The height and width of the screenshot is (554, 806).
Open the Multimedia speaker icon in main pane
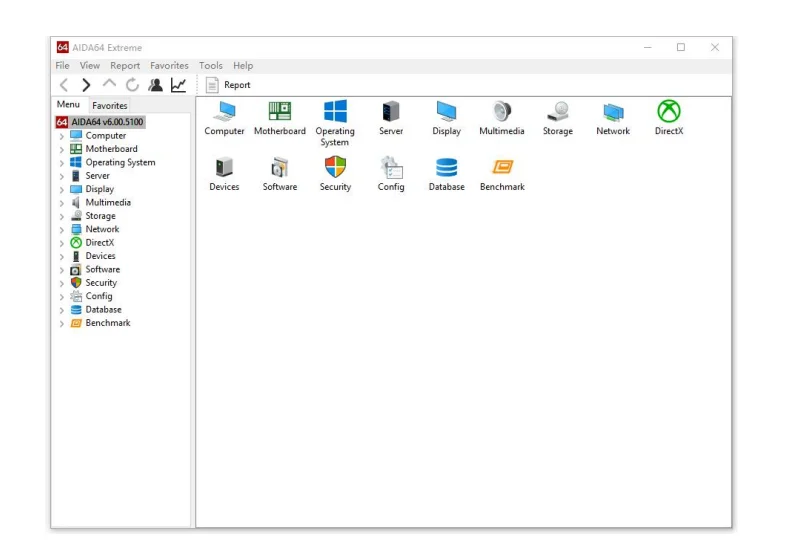click(502, 112)
